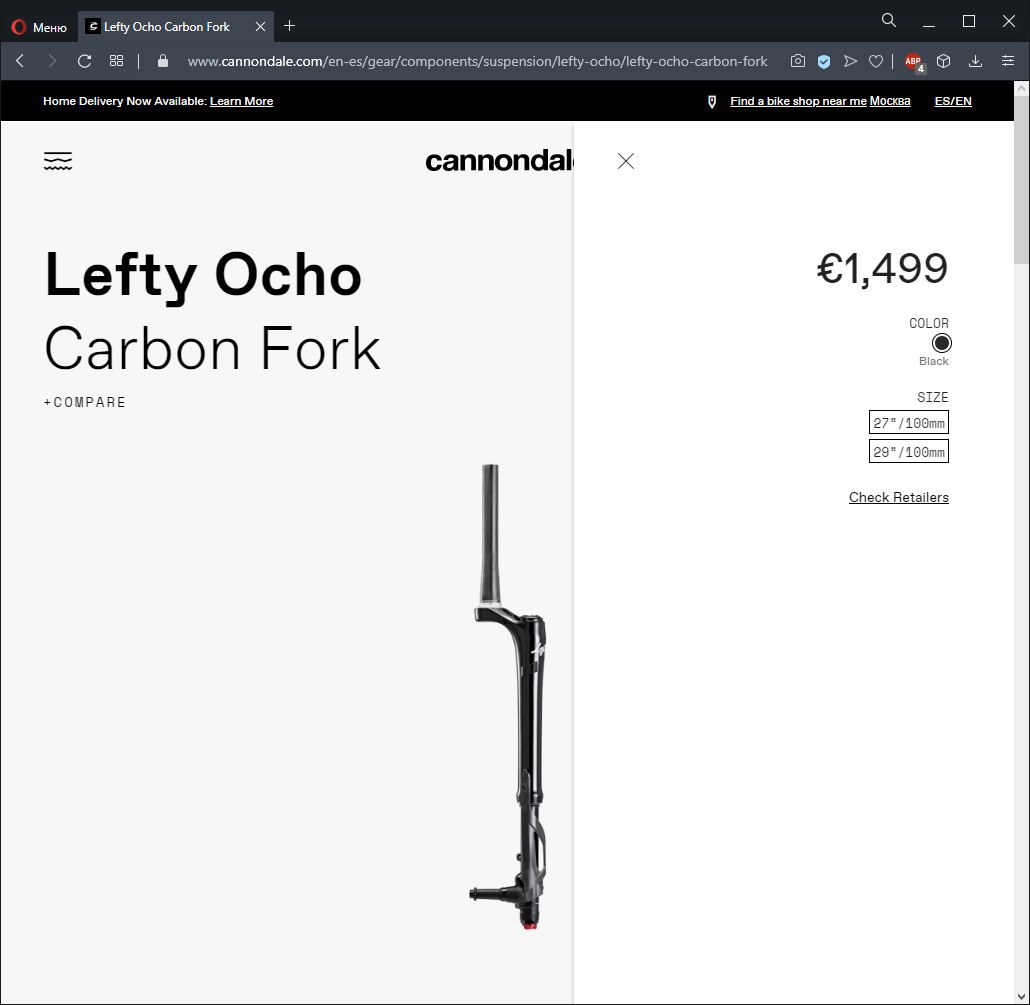Select the 27"/100mm size option
The width and height of the screenshot is (1030, 1005).
pos(908,422)
